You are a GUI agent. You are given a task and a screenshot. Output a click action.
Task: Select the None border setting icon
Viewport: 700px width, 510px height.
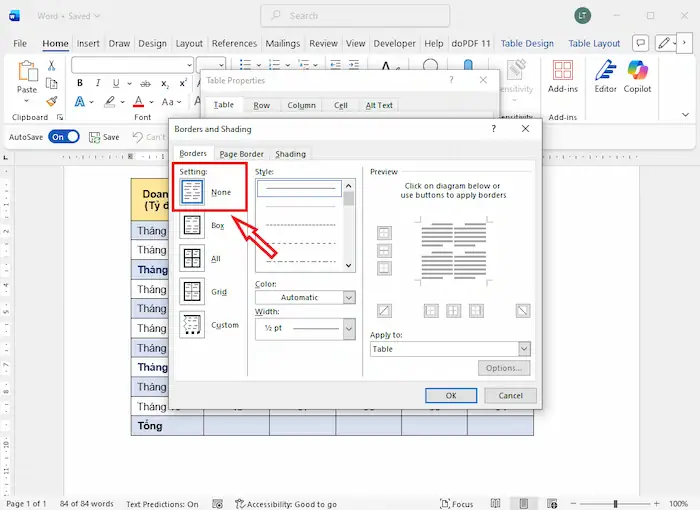coord(192,193)
